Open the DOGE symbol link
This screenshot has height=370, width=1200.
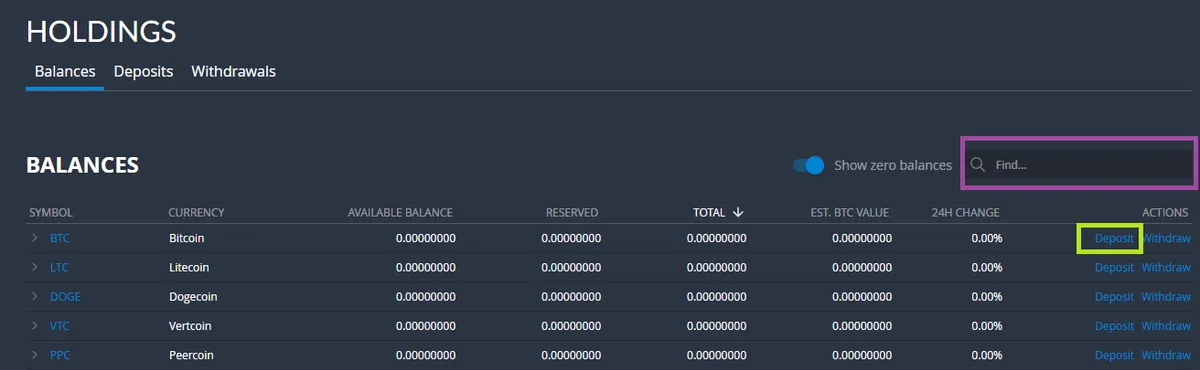(x=65, y=296)
